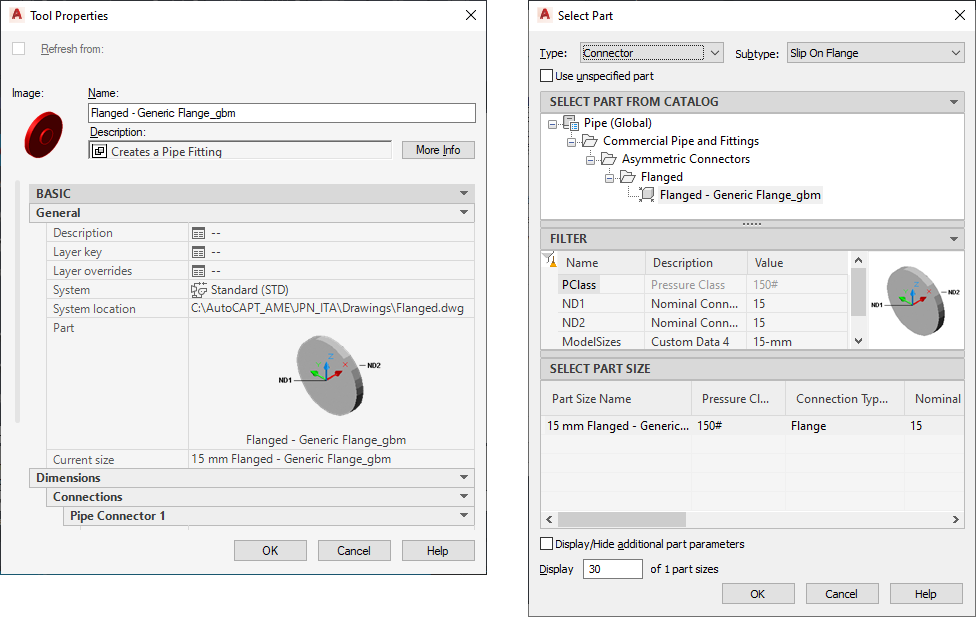Collapse the Commercial Pipe and Fittings node
The height and width of the screenshot is (617, 976).
(x=571, y=143)
